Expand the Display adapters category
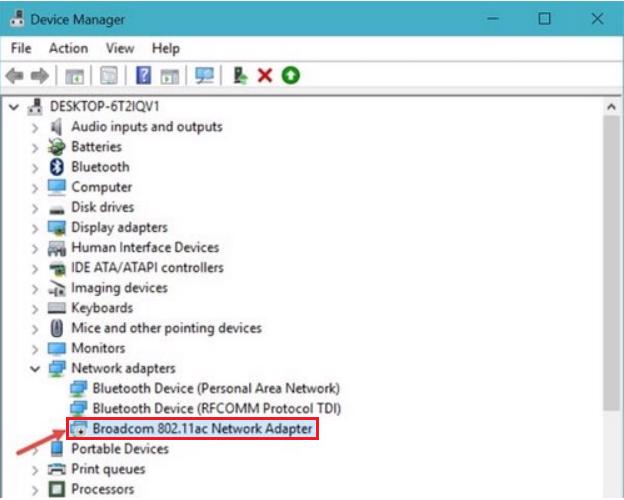 pos(35,228)
